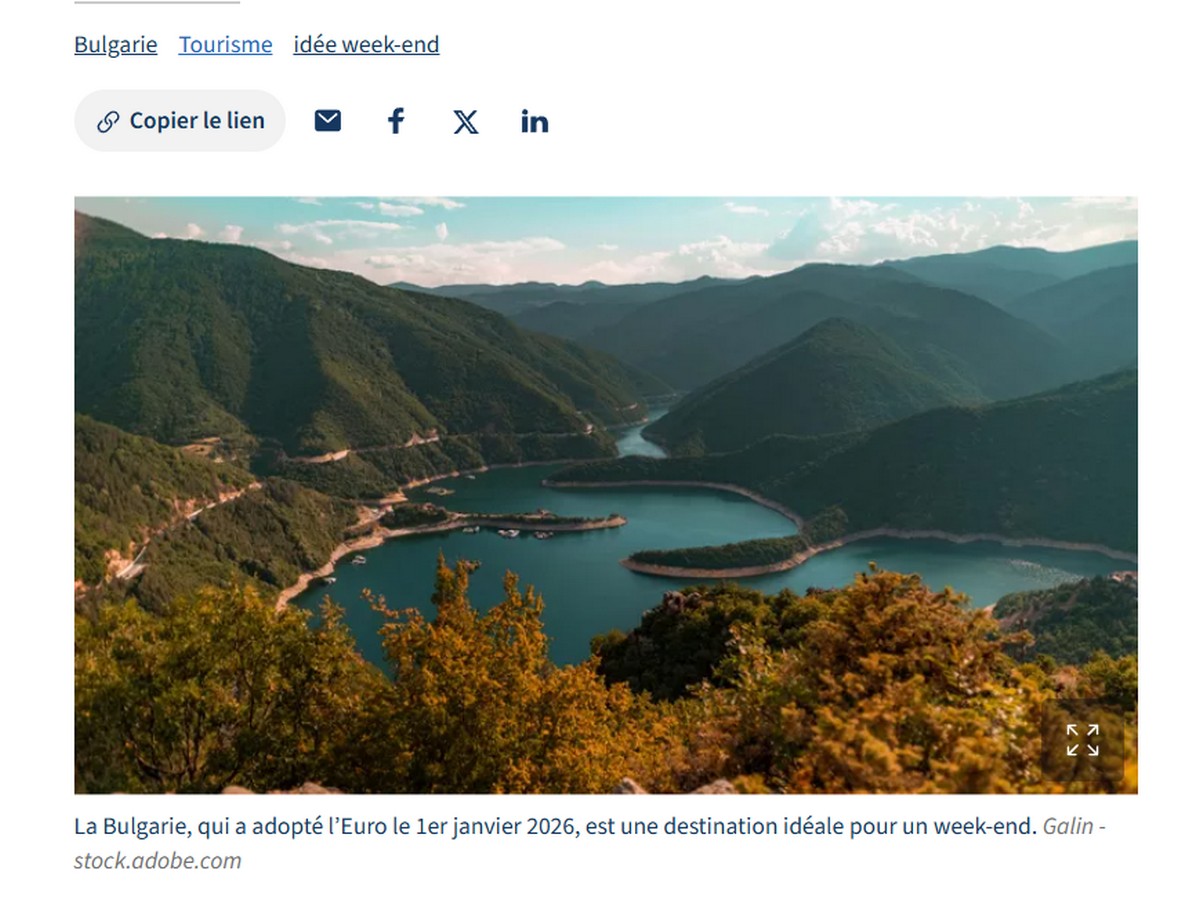1200x900 pixels.
Task: Click the word "Euro" in the caption
Action: tap(346, 828)
